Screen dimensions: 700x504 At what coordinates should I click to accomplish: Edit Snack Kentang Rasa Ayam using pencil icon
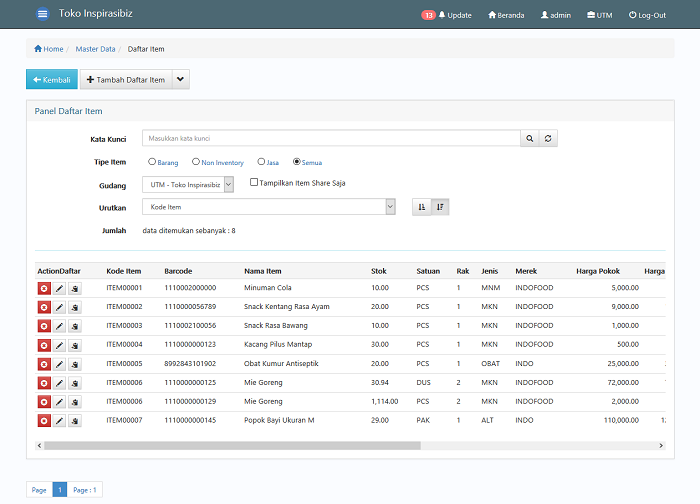click(59, 308)
